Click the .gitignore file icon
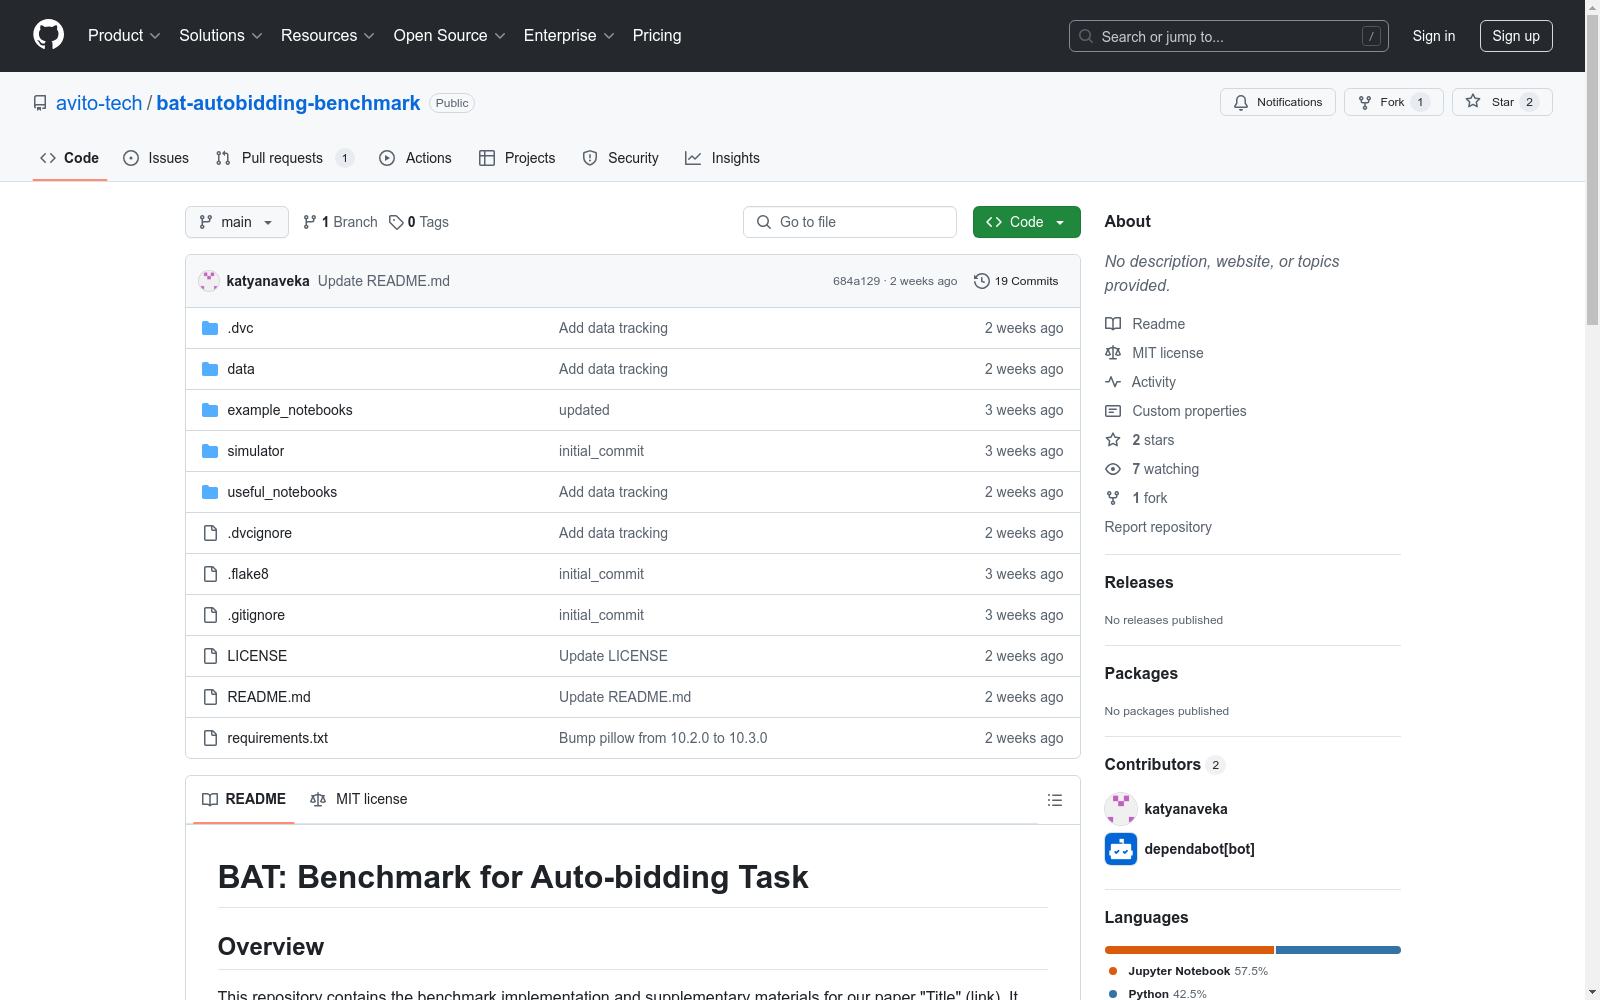The height and width of the screenshot is (1000, 1600). tap(210, 615)
